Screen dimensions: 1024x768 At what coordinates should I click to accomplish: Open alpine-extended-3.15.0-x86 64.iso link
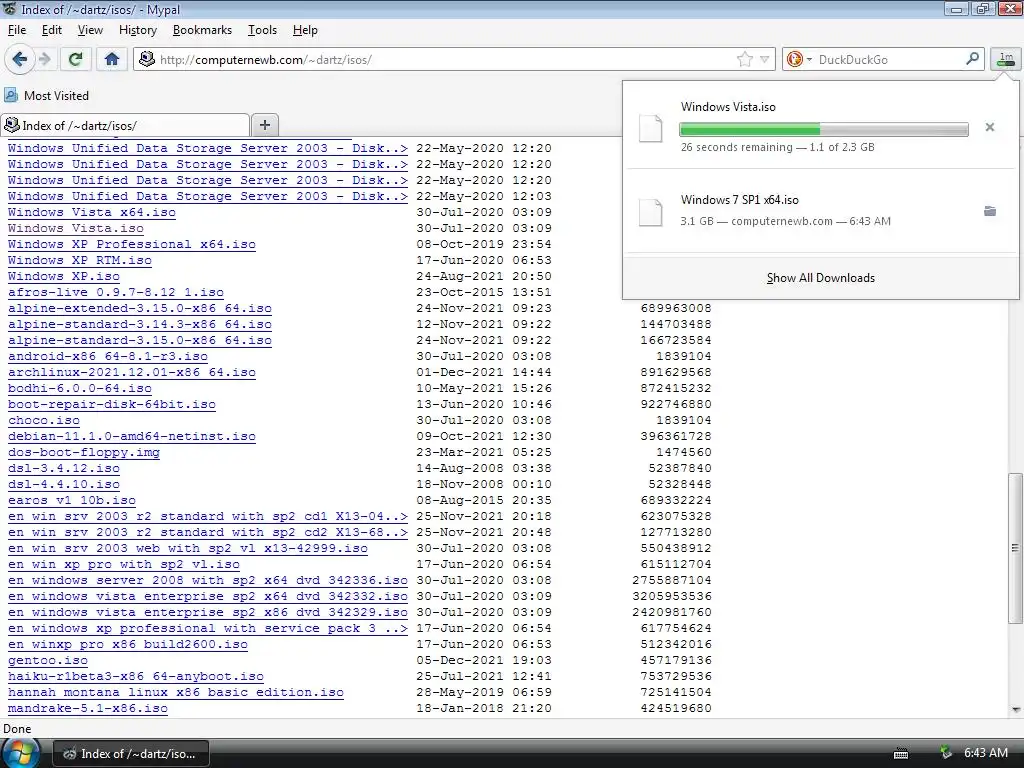[x=140, y=308]
